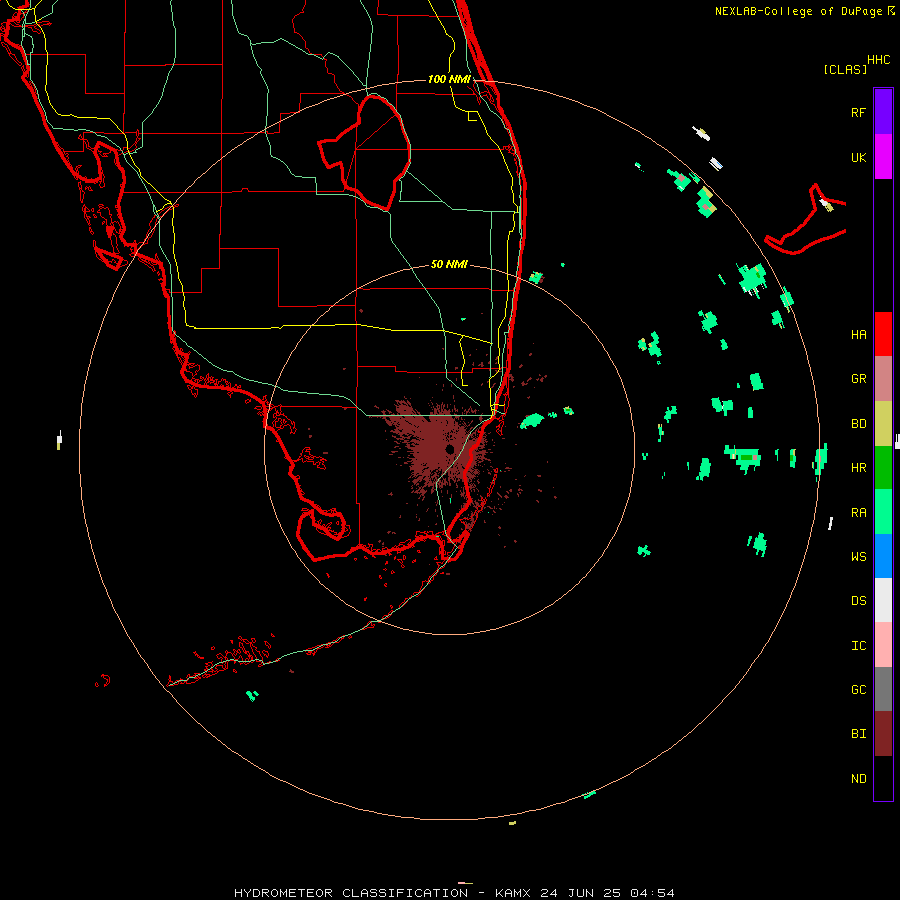This screenshot has width=900, height=900.
Task: Click the [CLAS] units label
Action: coord(845,69)
